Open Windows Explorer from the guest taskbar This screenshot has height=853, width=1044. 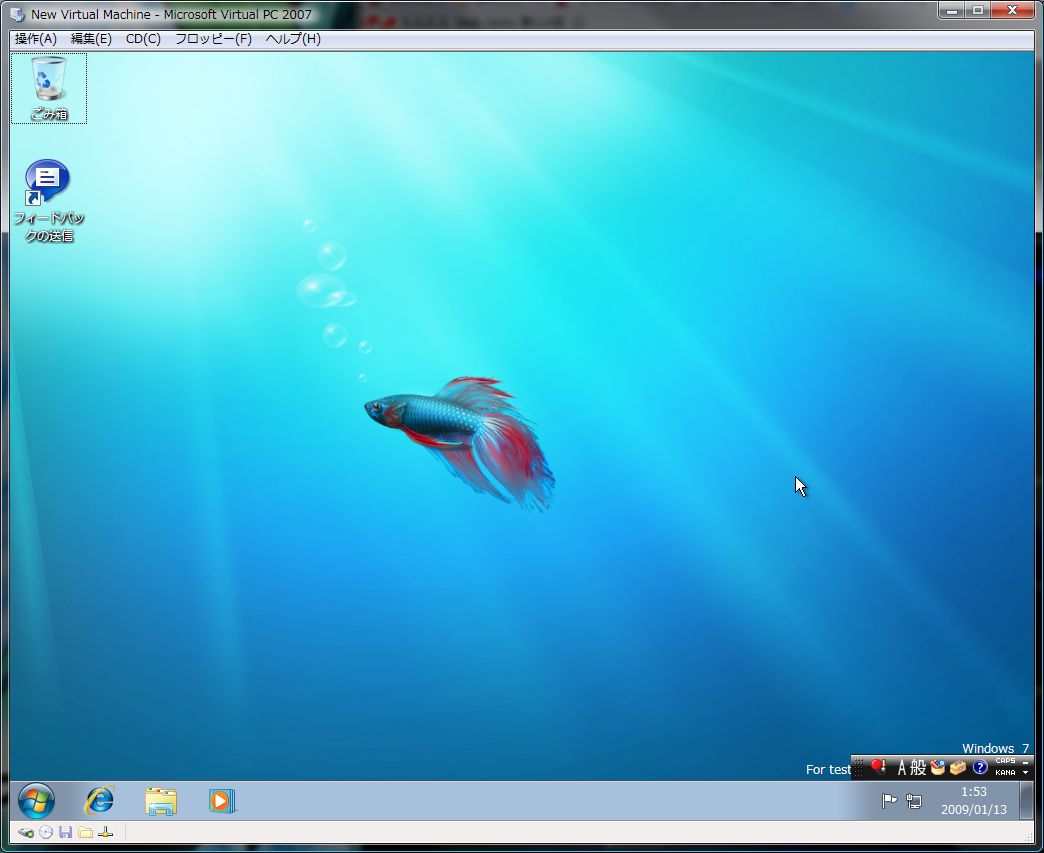pos(160,801)
